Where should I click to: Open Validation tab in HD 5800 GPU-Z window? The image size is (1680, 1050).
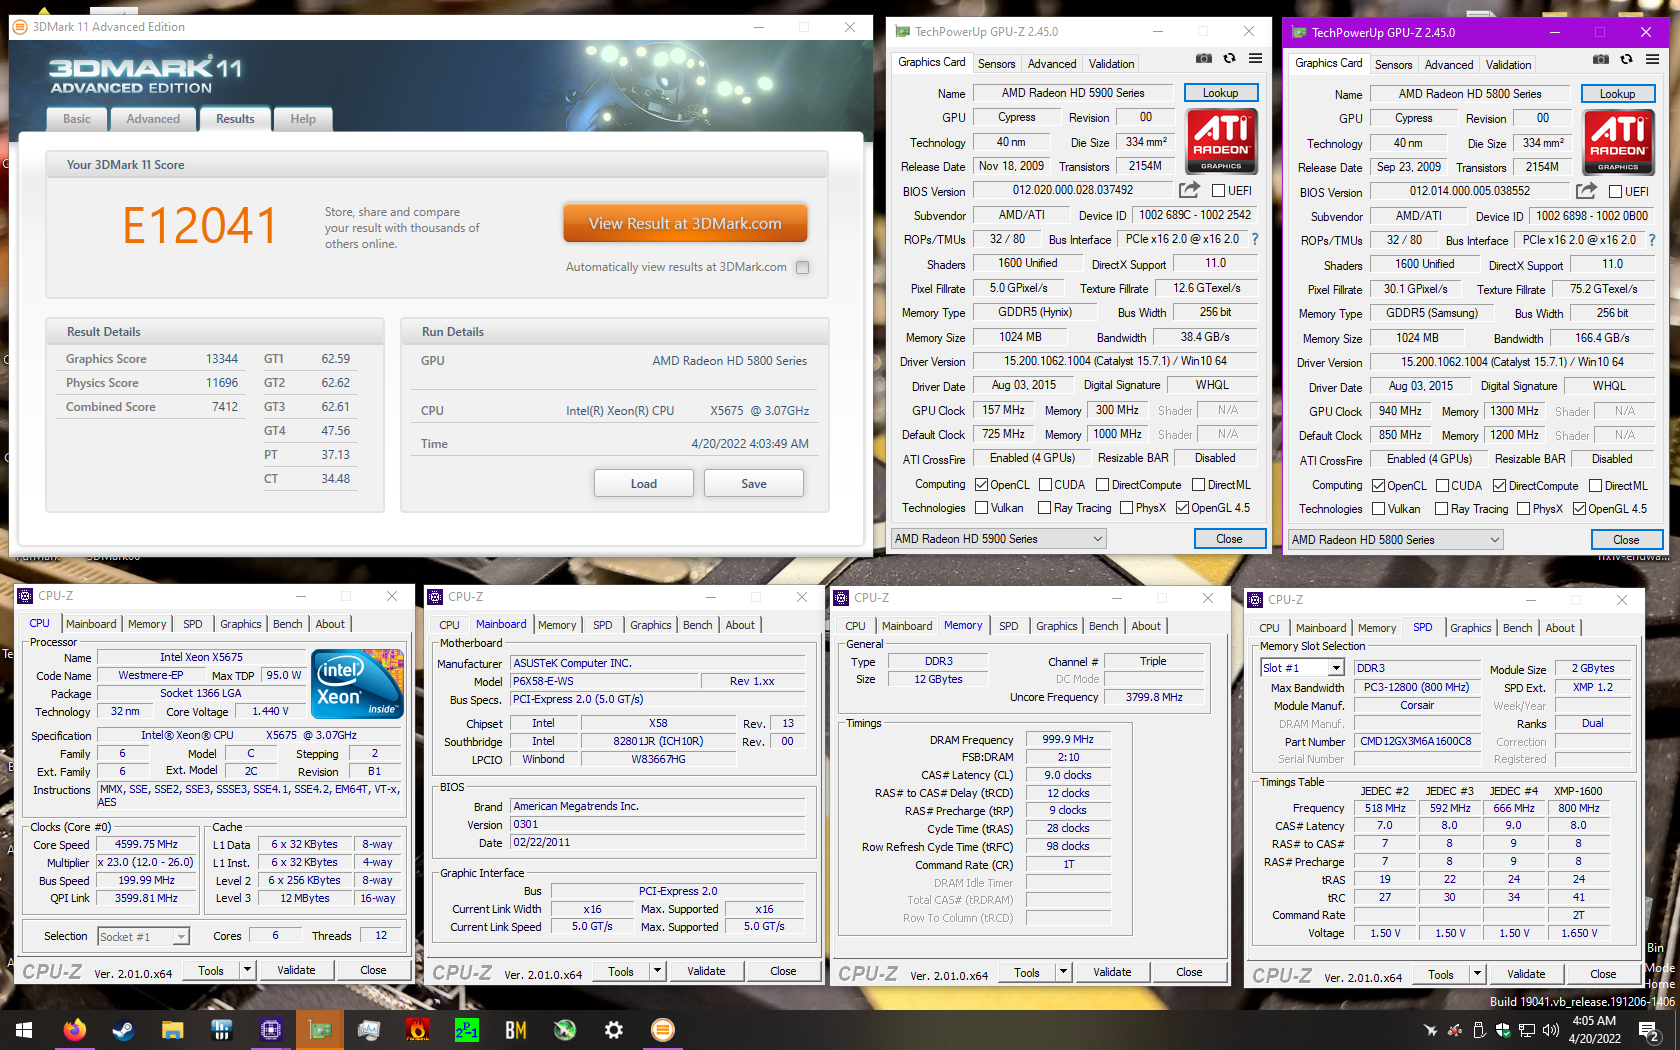point(1508,65)
